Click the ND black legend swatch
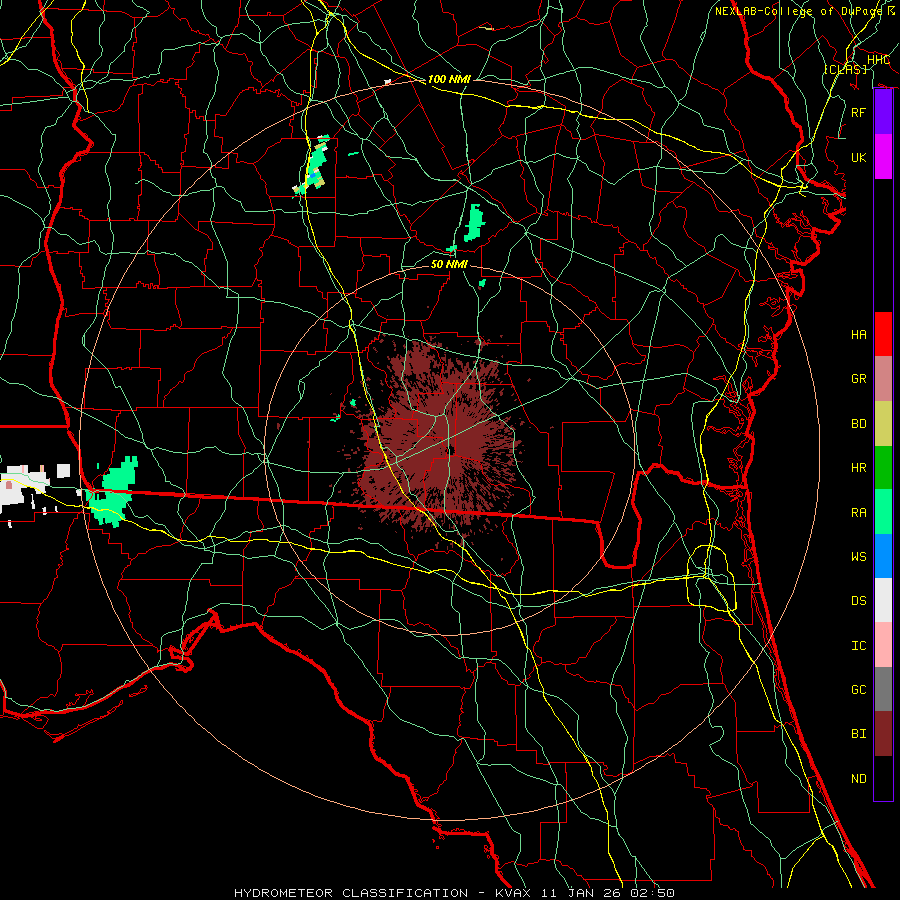Screen dimensions: 900x900 883,778
